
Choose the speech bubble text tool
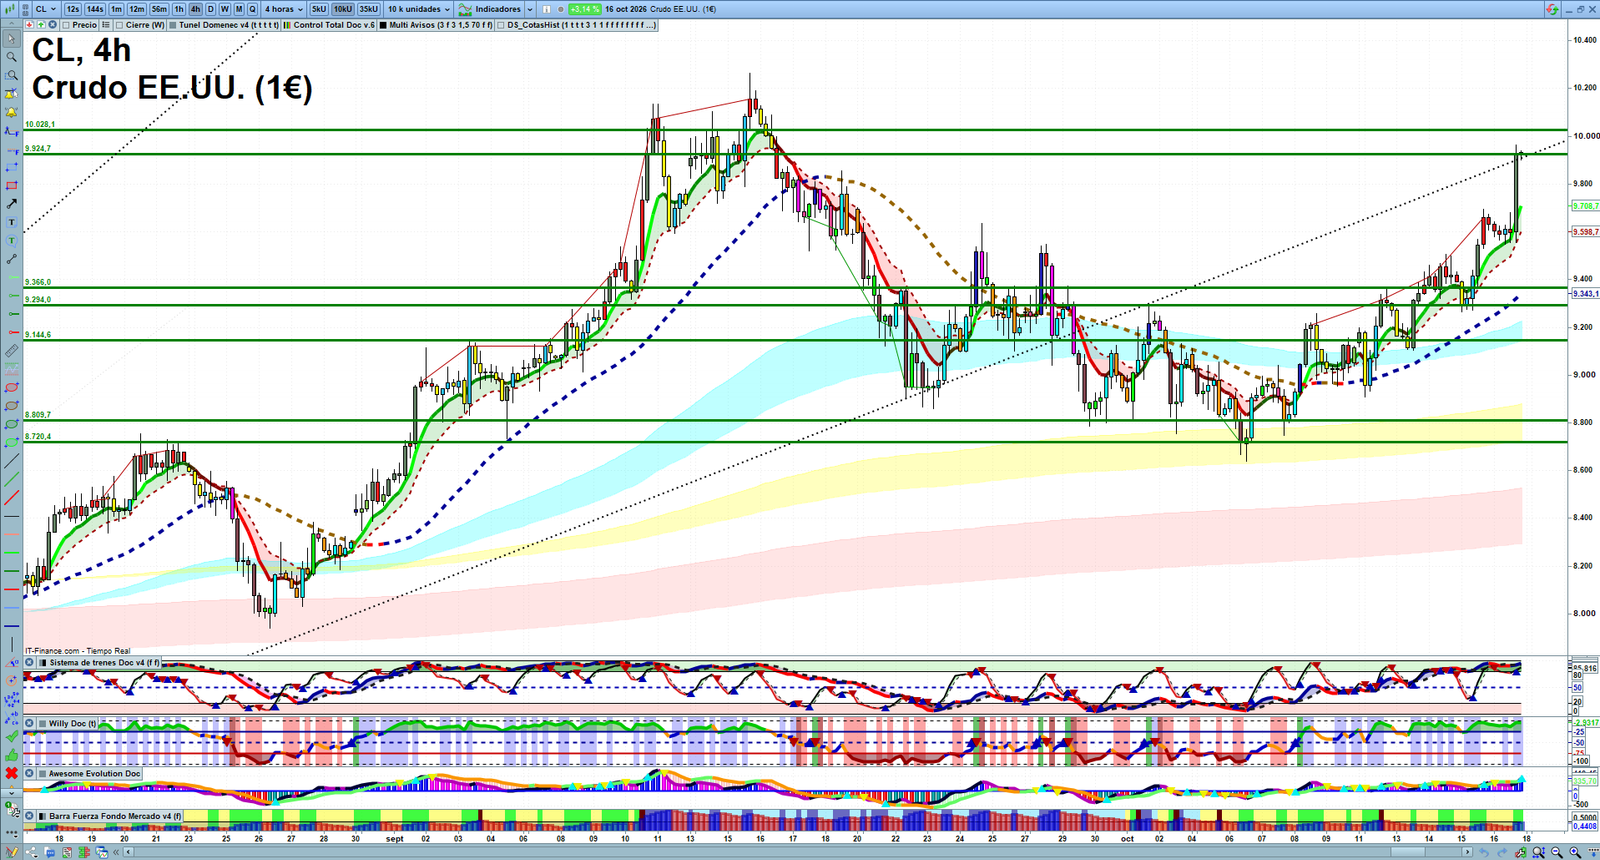click(x=11, y=240)
